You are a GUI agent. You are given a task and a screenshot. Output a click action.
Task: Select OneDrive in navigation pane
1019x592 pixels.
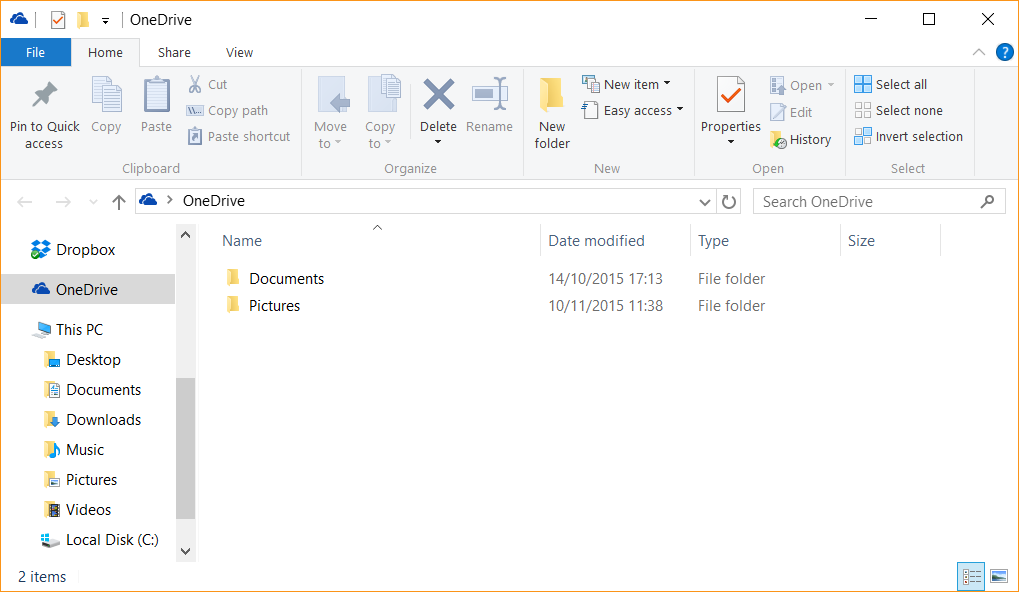pyautogui.click(x=88, y=289)
